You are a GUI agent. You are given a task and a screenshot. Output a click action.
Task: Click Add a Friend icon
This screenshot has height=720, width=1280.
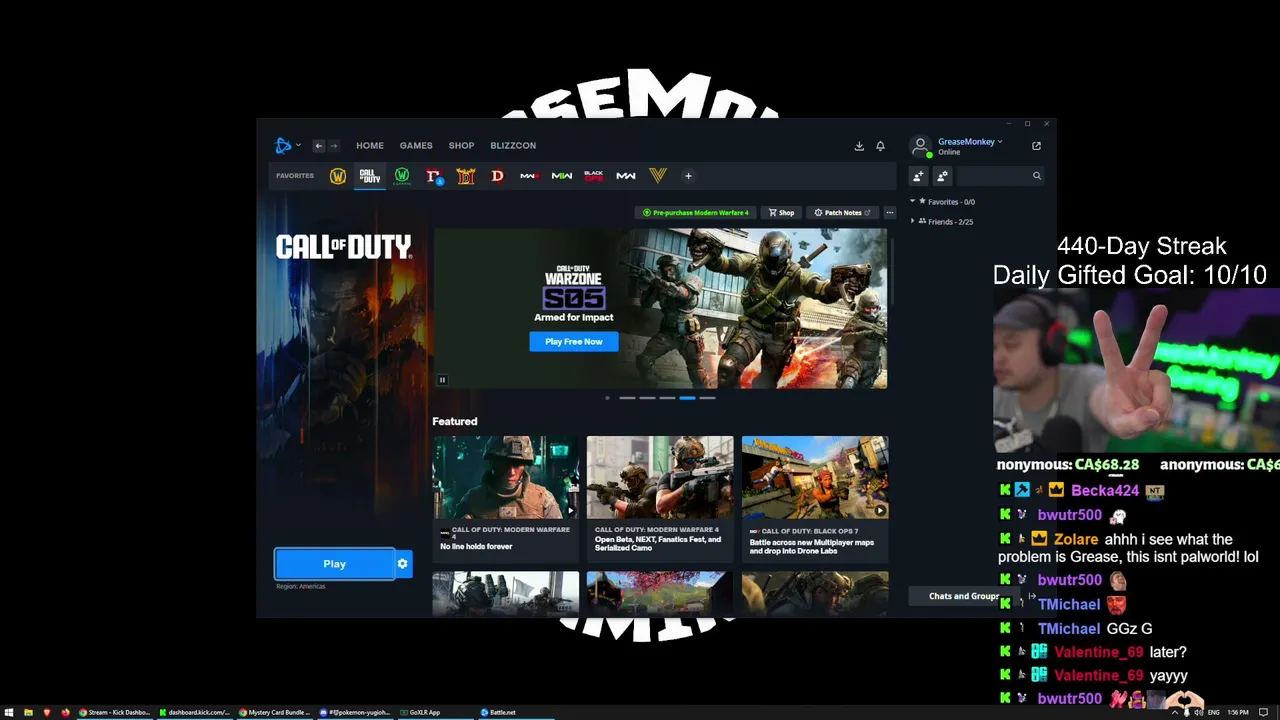tap(918, 176)
